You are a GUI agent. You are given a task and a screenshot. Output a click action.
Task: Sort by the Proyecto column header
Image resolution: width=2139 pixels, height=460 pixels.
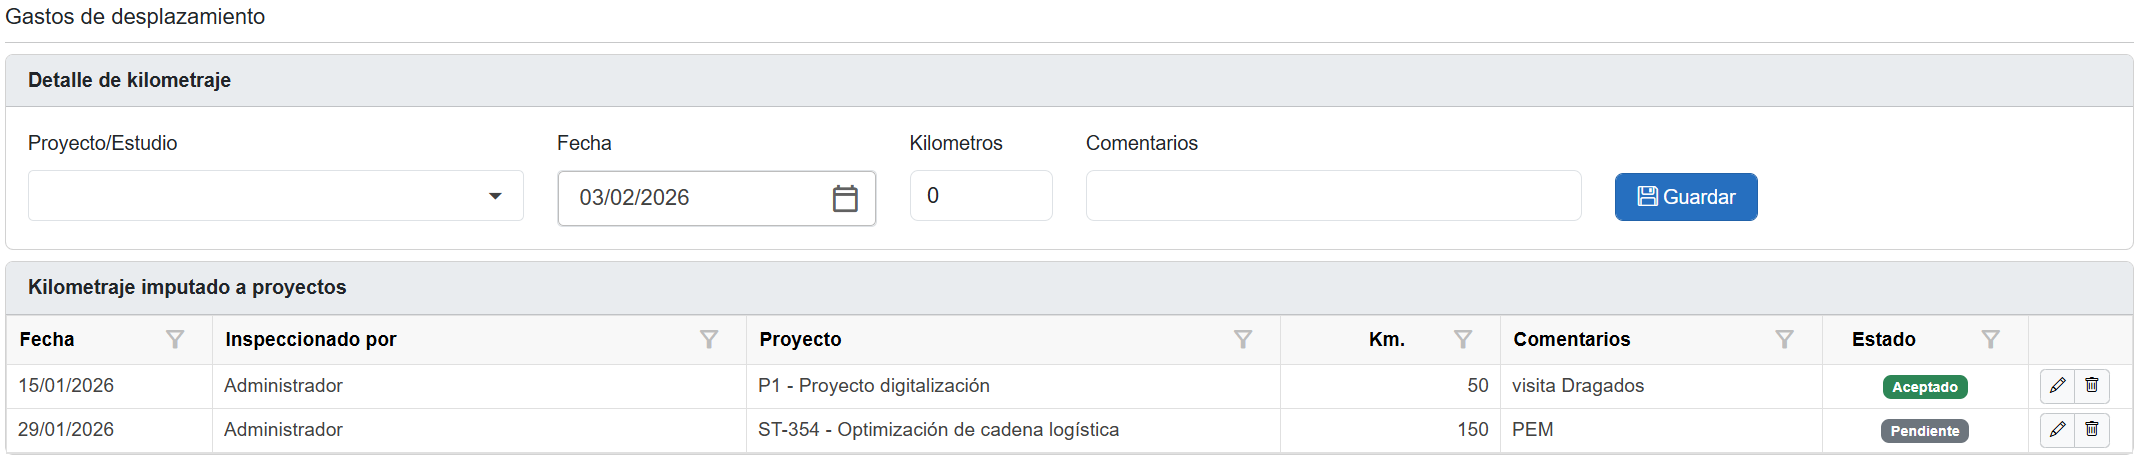click(x=801, y=340)
